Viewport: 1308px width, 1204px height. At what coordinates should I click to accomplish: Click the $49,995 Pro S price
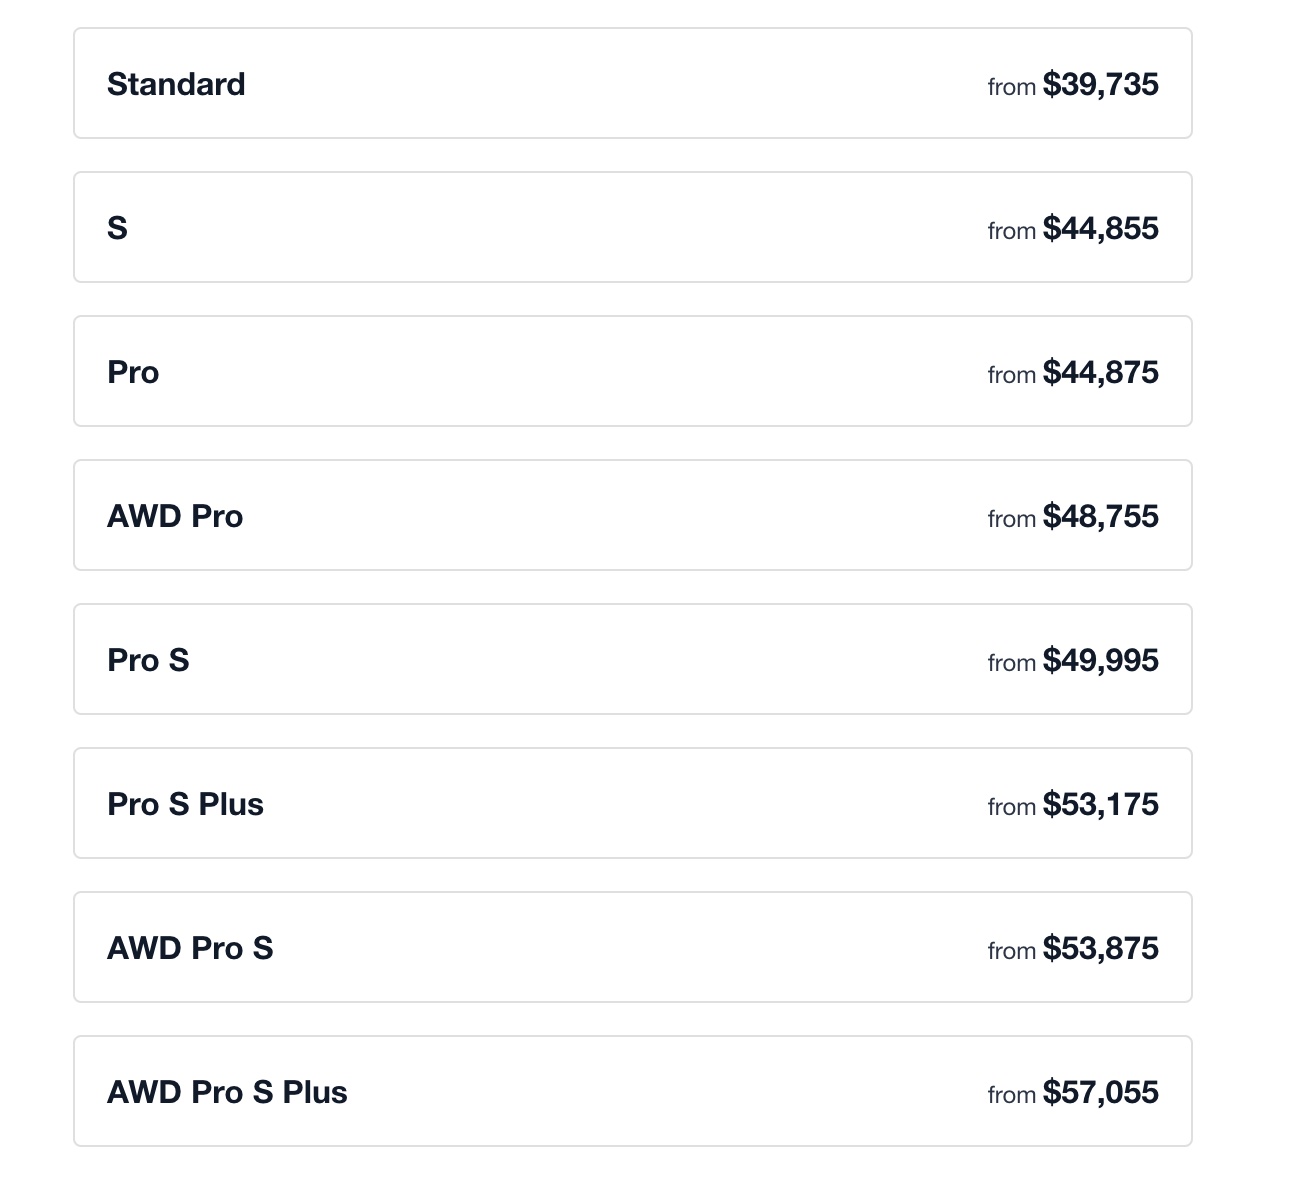click(x=1100, y=661)
